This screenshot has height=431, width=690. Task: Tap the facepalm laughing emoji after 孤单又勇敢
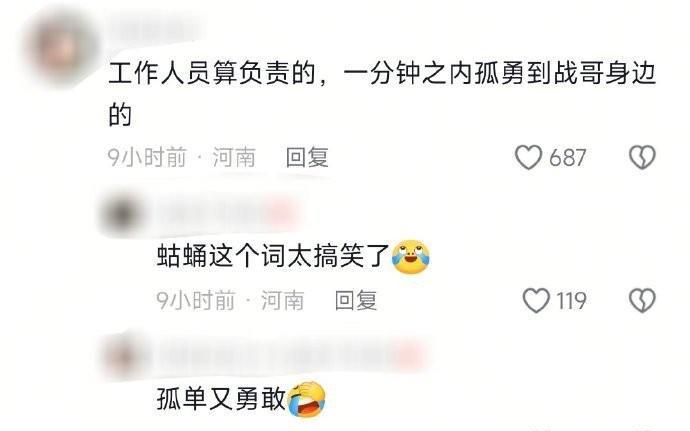pos(306,399)
